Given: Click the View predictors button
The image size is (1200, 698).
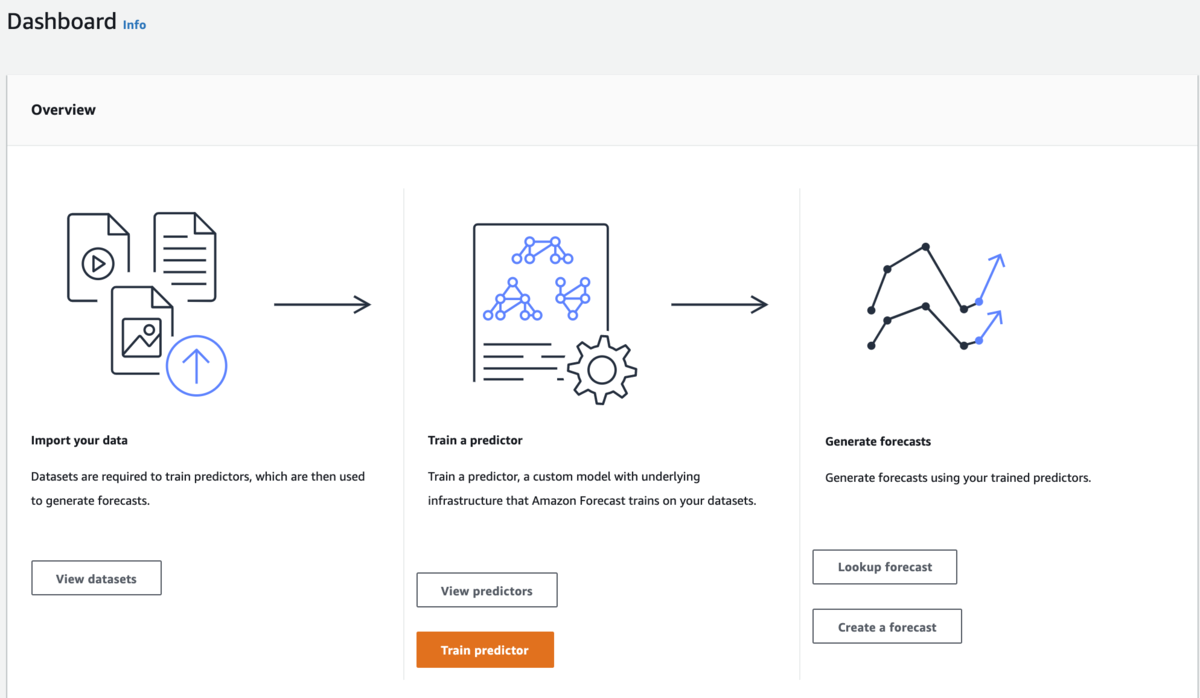Looking at the screenshot, I should (x=487, y=591).
